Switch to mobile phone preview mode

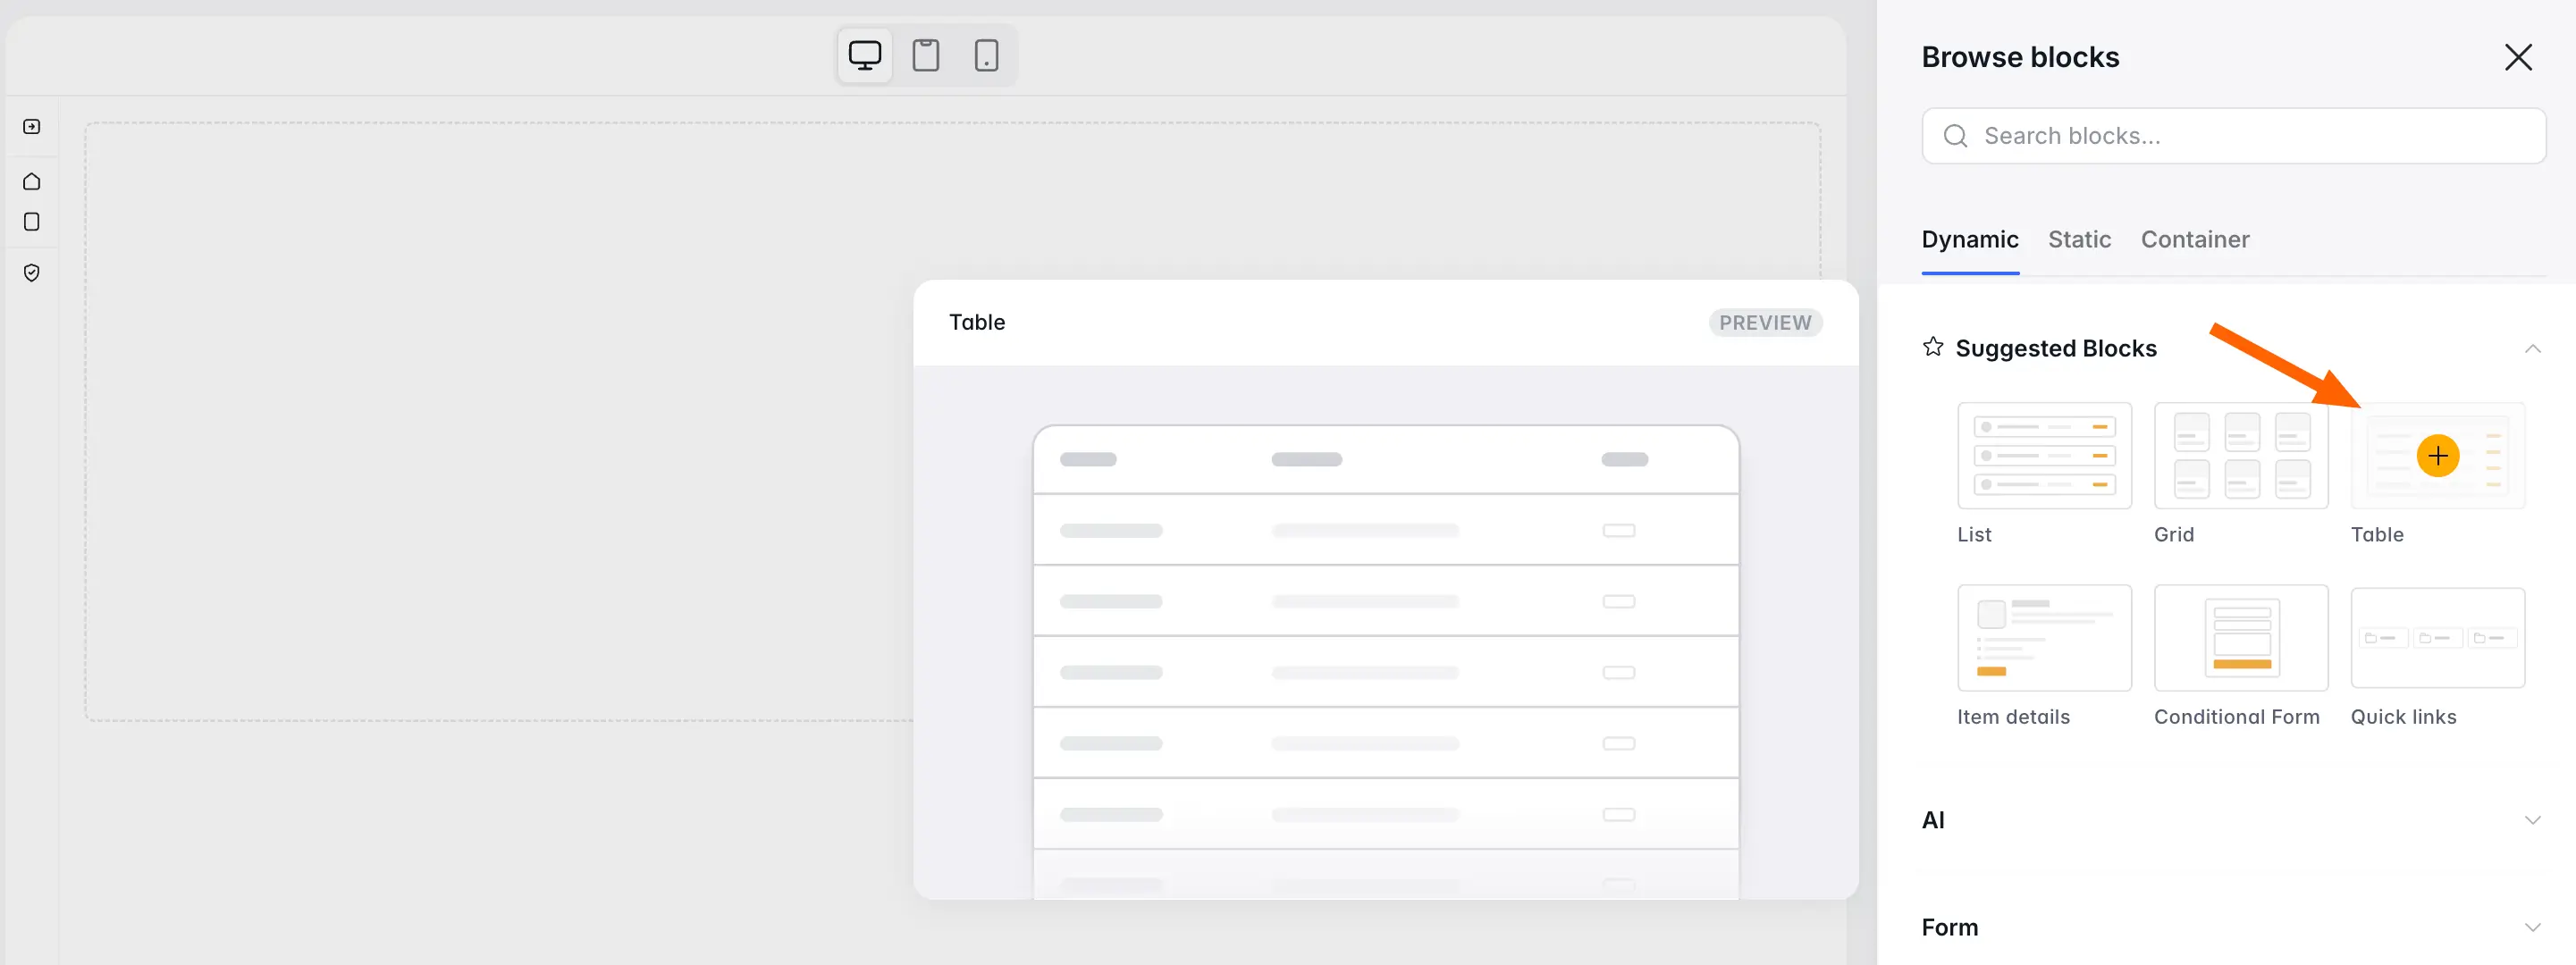click(x=986, y=55)
